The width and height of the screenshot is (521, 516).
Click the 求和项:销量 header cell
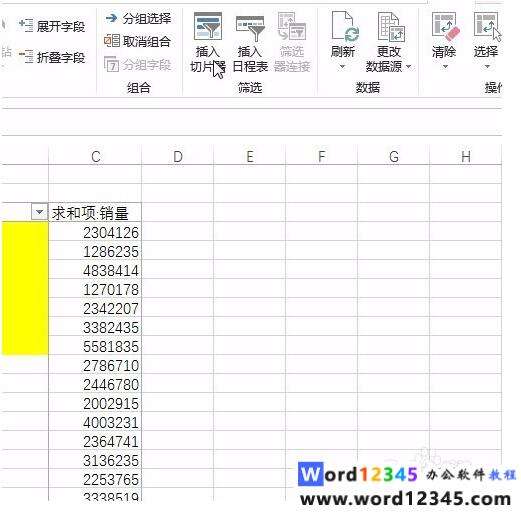(95, 212)
